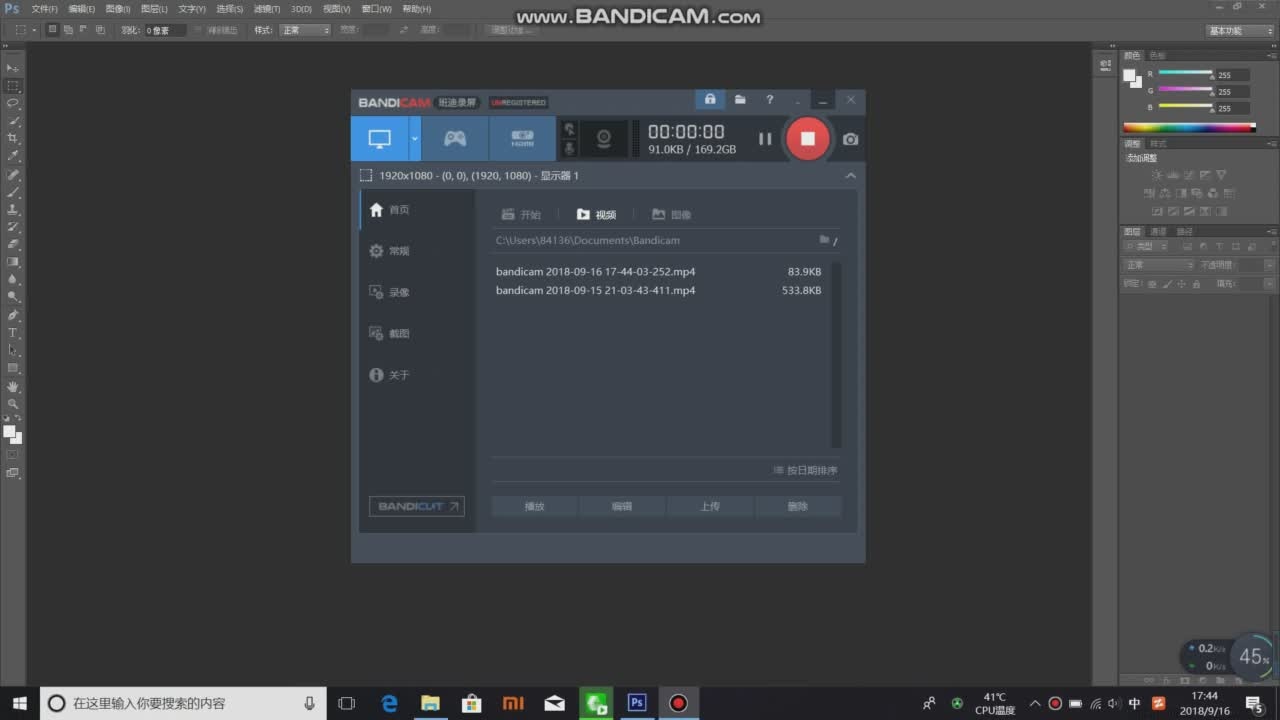Select the Rectangular Marquee tool in the toolbar
The height and width of the screenshot is (720, 1280).
pyautogui.click(x=13, y=85)
